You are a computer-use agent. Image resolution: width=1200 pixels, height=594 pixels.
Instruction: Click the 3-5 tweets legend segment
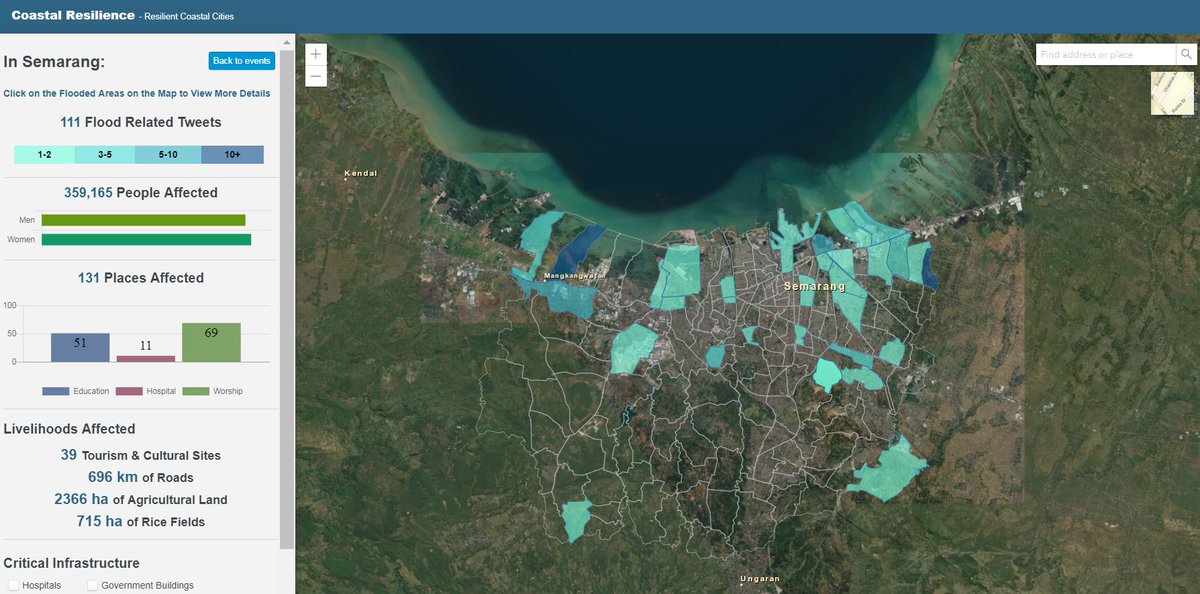tap(105, 154)
